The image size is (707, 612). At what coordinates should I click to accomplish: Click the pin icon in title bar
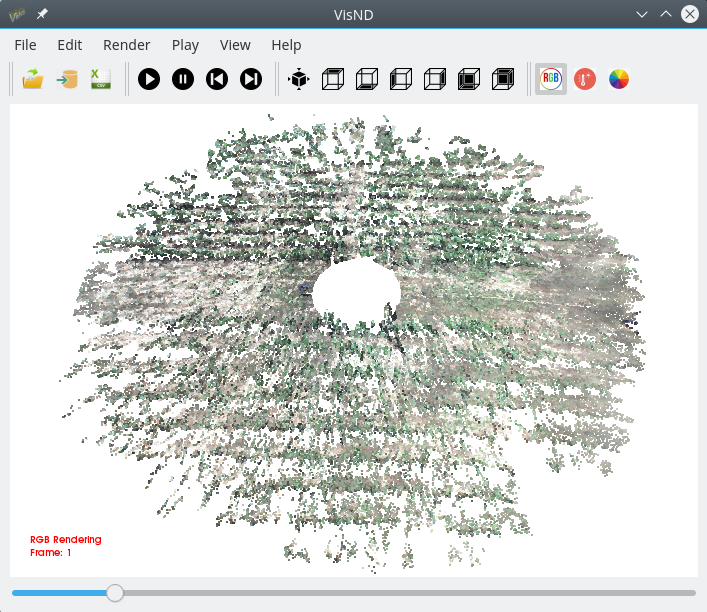[x=42, y=15]
